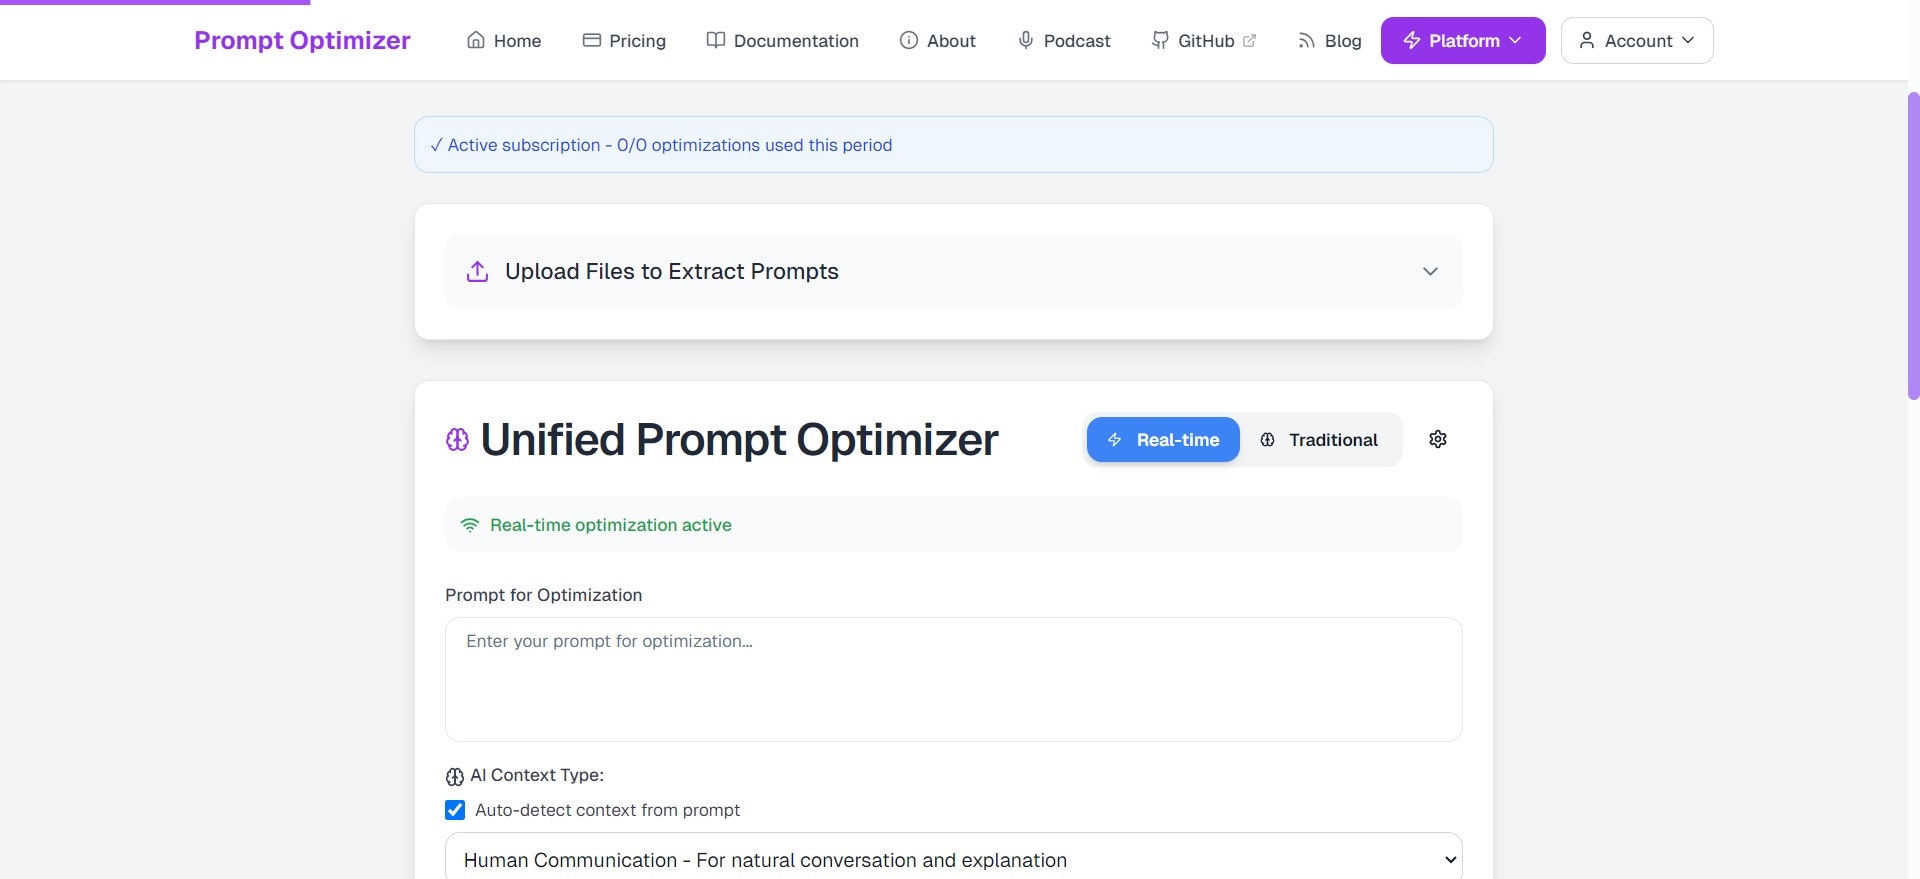Click the brain icon next to Unified Prompt Optimizer

pos(457,439)
